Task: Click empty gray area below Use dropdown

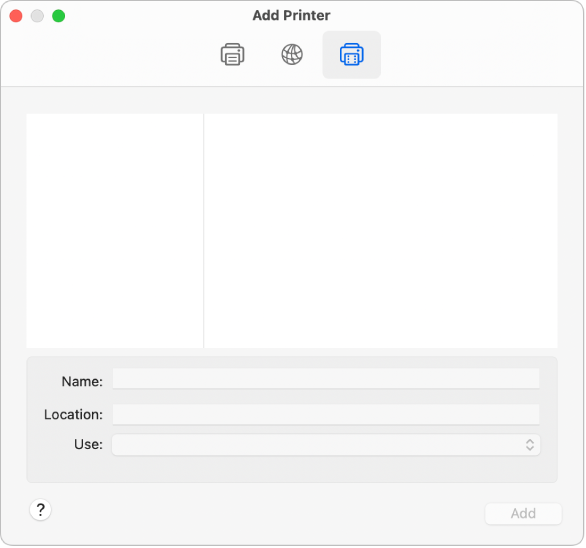Action: tap(292, 469)
